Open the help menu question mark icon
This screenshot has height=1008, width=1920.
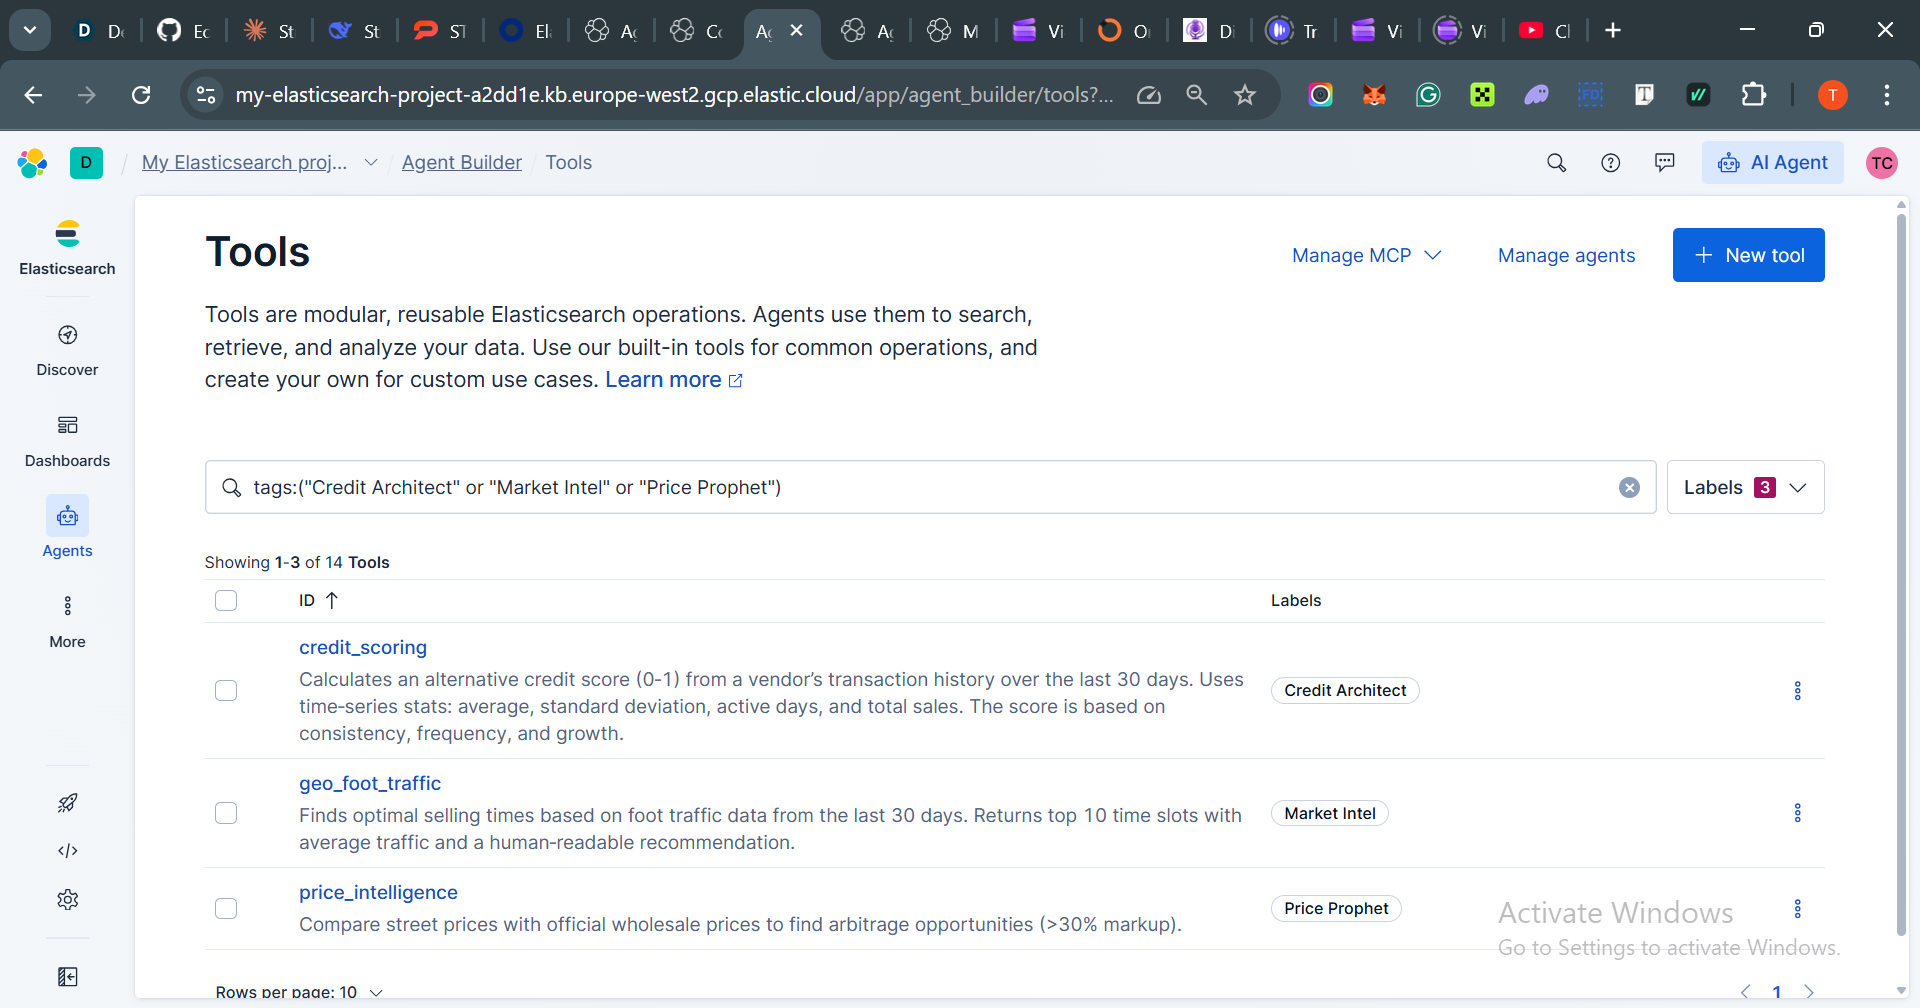click(1611, 163)
